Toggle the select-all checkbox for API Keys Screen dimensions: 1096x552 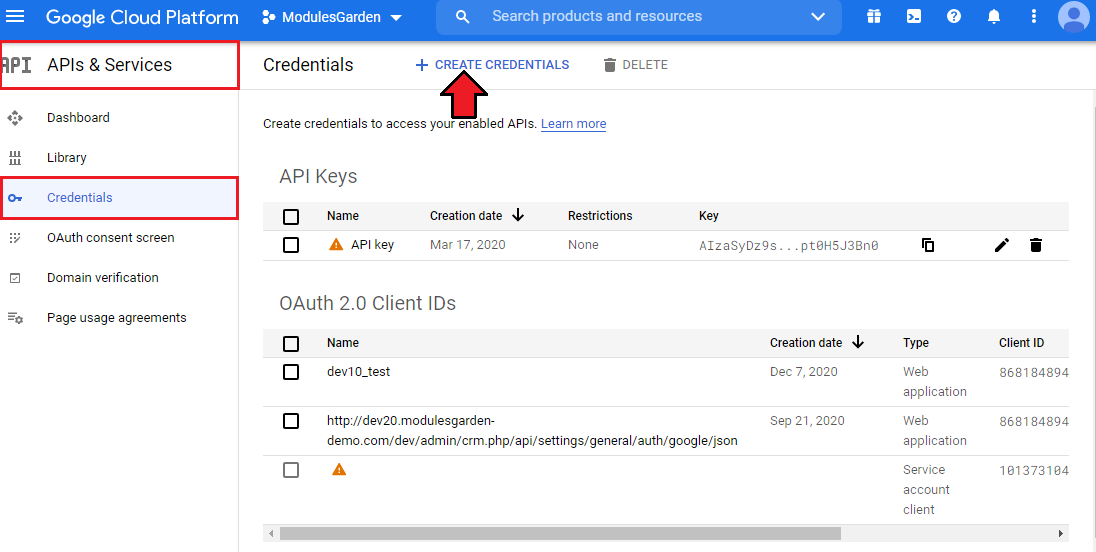pos(291,217)
